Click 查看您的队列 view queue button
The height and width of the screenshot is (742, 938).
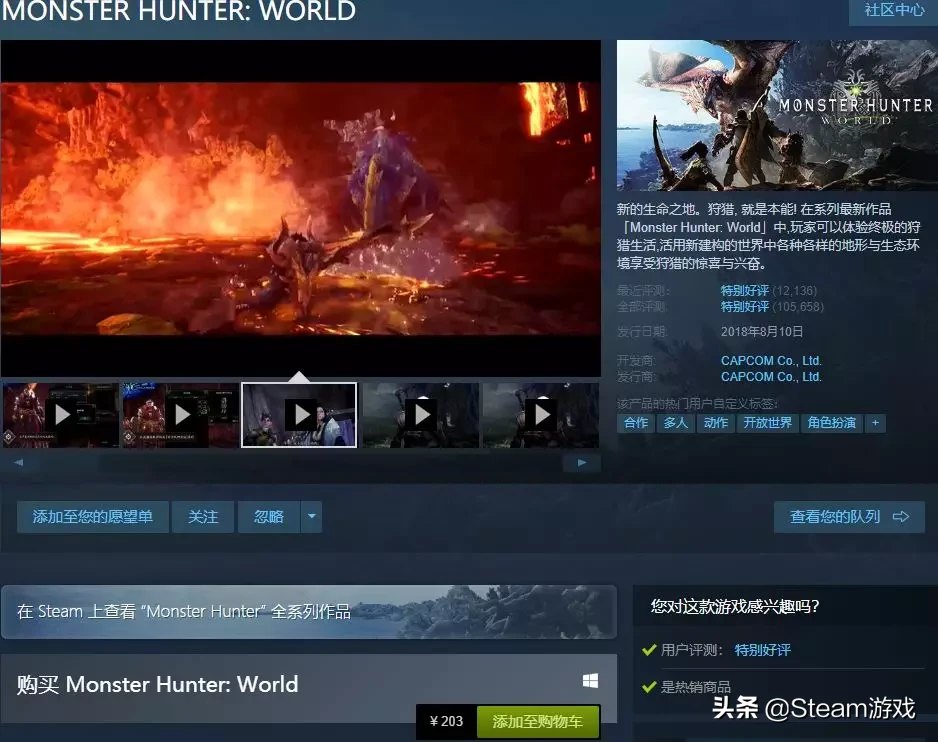tap(849, 517)
